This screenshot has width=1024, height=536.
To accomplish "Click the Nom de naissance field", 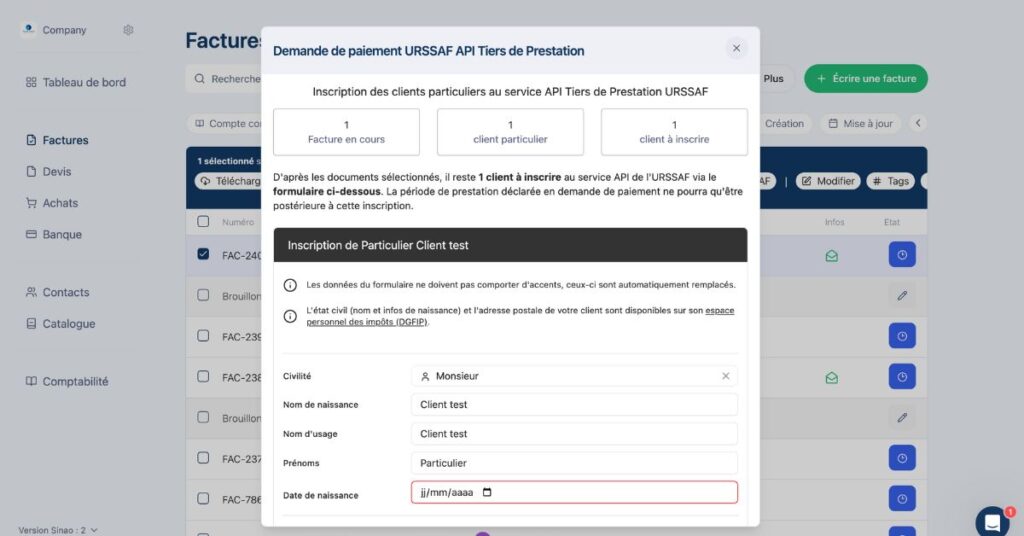I will click(x=574, y=404).
